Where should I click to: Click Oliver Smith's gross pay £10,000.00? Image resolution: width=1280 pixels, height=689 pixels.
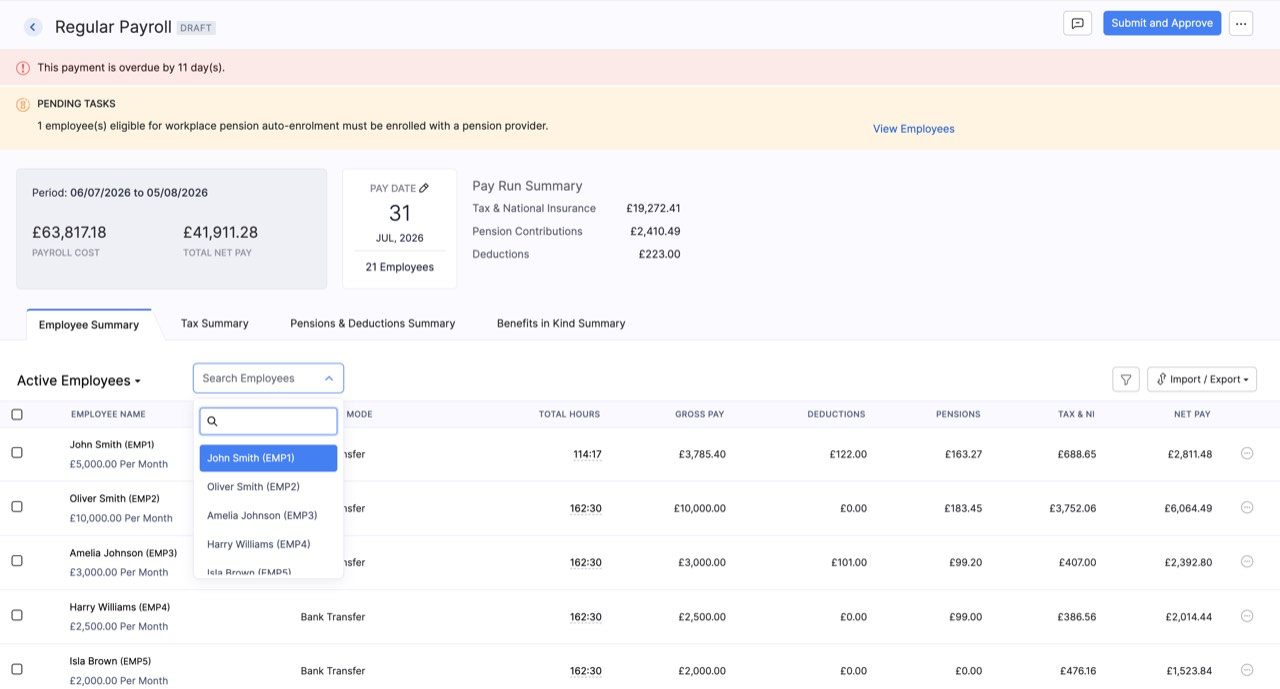[x=700, y=508]
